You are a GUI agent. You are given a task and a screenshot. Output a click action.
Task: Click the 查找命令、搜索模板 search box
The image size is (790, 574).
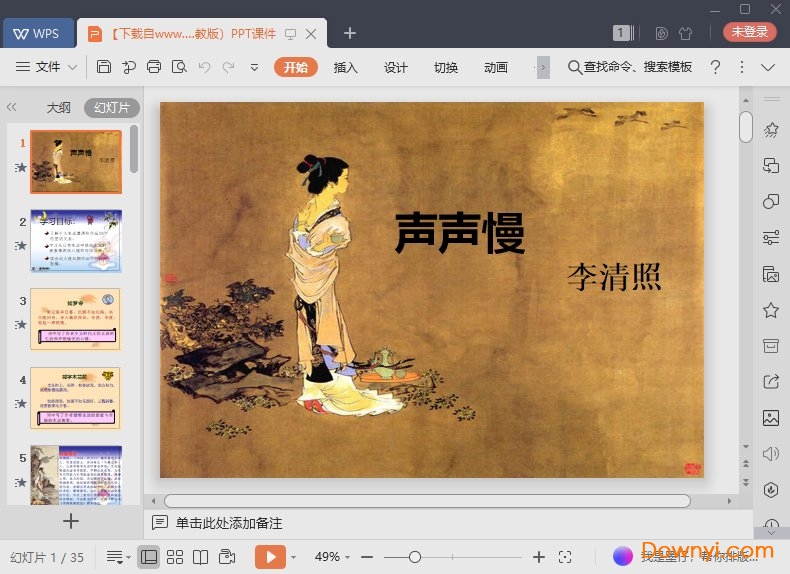(630, 67)
